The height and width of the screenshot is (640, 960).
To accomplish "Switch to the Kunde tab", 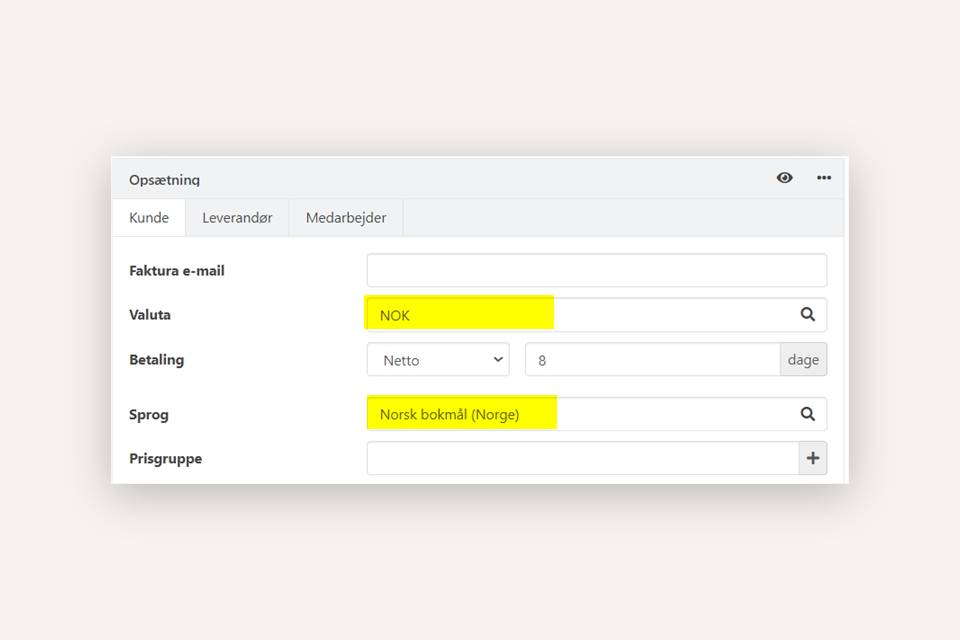I will (149, 218).
